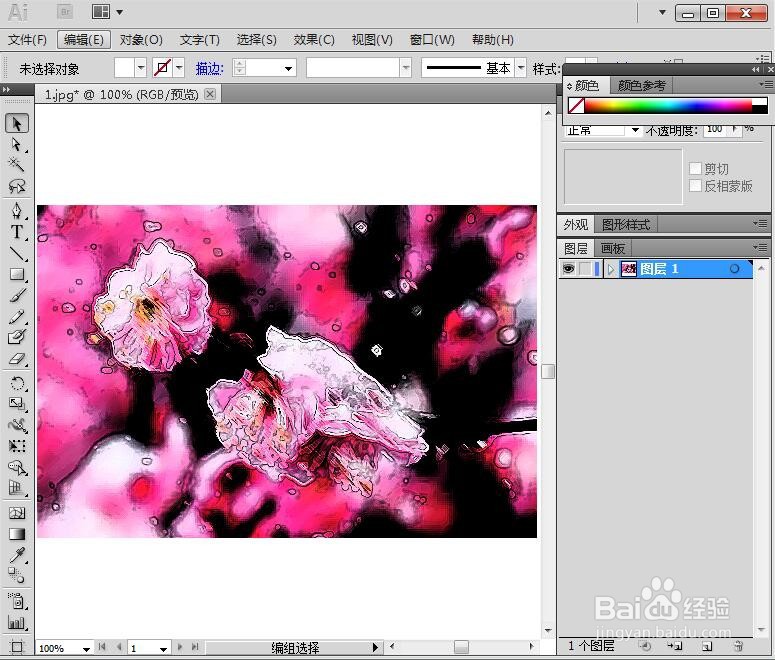Select the Eyedropper tool
The width and height of the screenshot is (775, 660).
tap(17, 555)
